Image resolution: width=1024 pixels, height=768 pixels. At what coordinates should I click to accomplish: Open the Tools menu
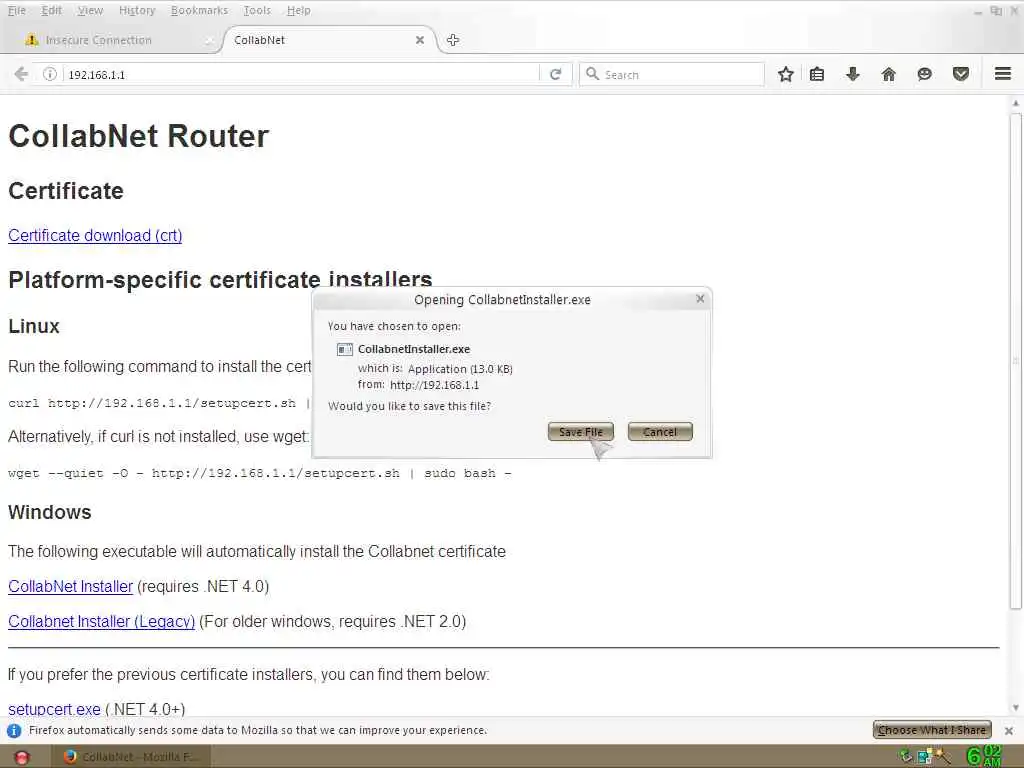[257, 10]
